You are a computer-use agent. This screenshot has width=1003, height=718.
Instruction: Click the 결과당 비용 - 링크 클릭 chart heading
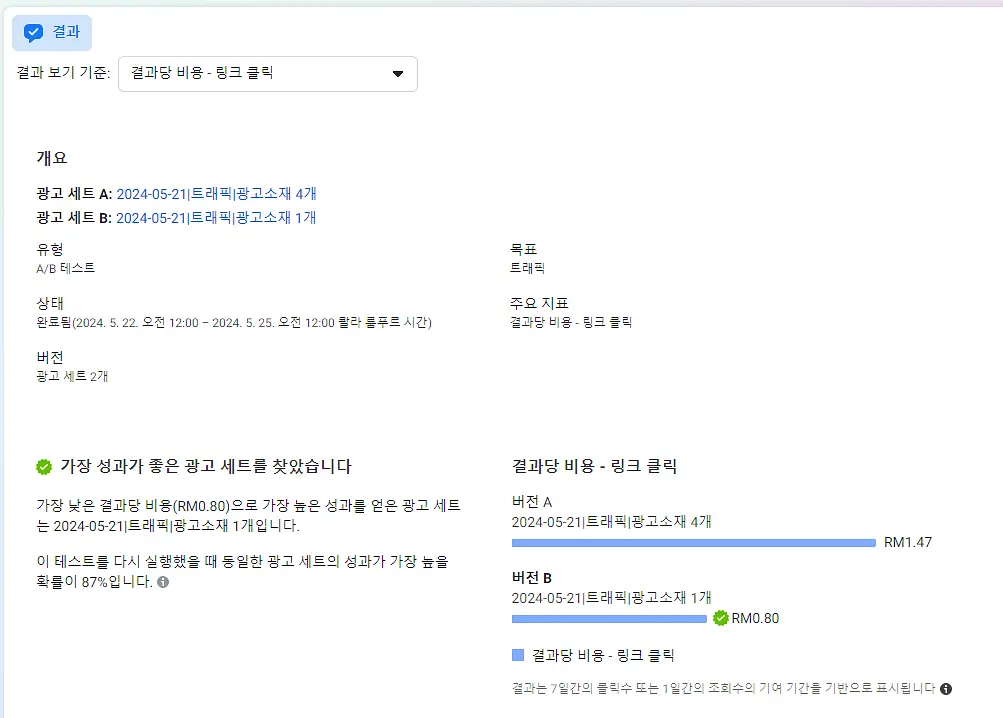[594, 466]
